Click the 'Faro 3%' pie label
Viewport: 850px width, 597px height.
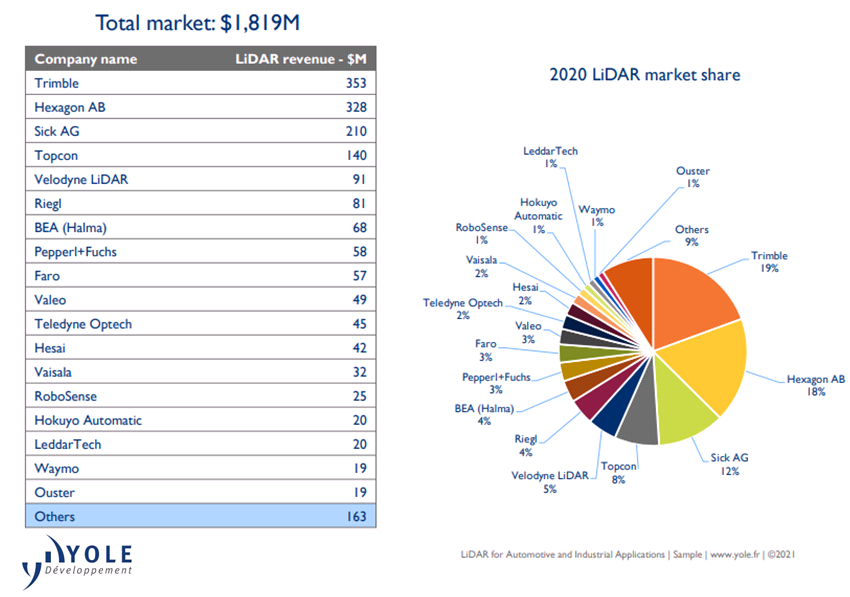[486, 350]
